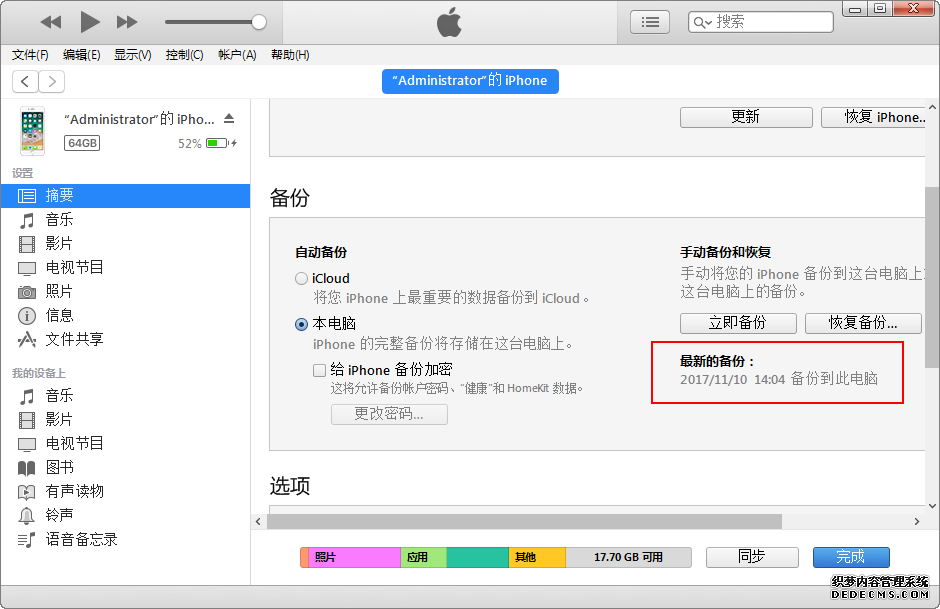The image size is (940, 609).
Task: Click 立即备份 to back up now
Action: click(738, 323)
